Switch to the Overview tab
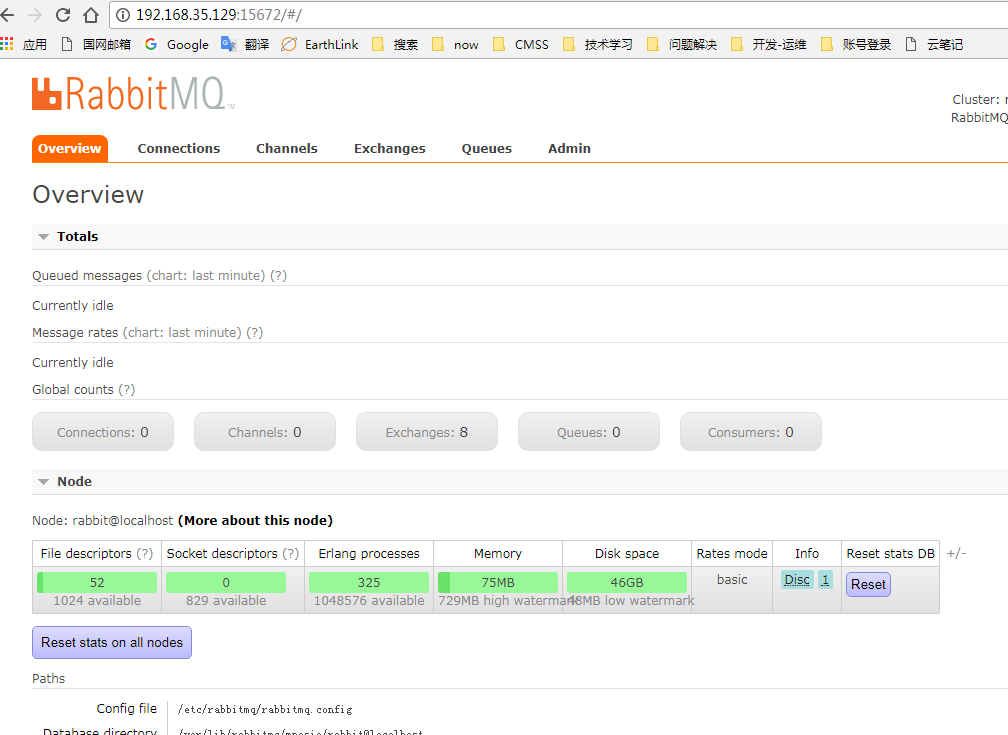The width and height of the screenshot is (1008, 735). click(x=69, y=149)
